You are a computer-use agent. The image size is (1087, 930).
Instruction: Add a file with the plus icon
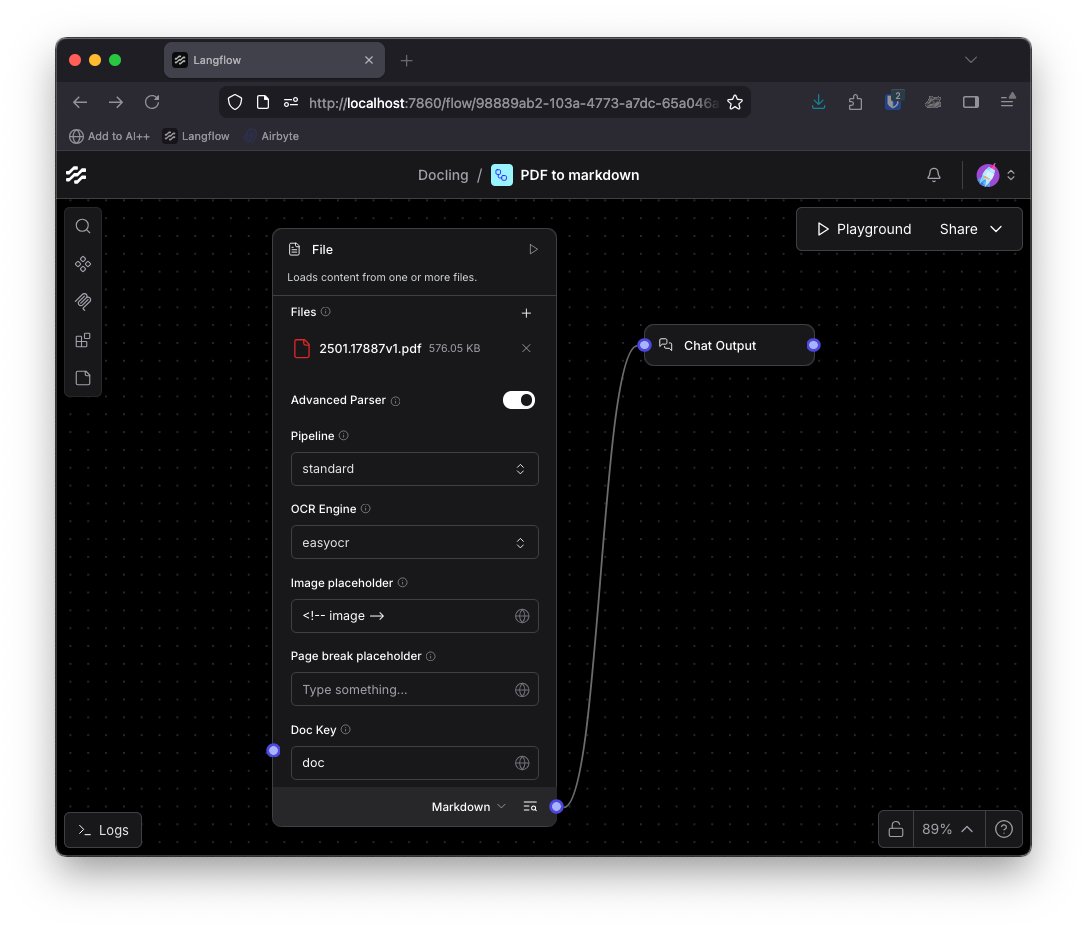pyautogui.click(x=526, y=313)
